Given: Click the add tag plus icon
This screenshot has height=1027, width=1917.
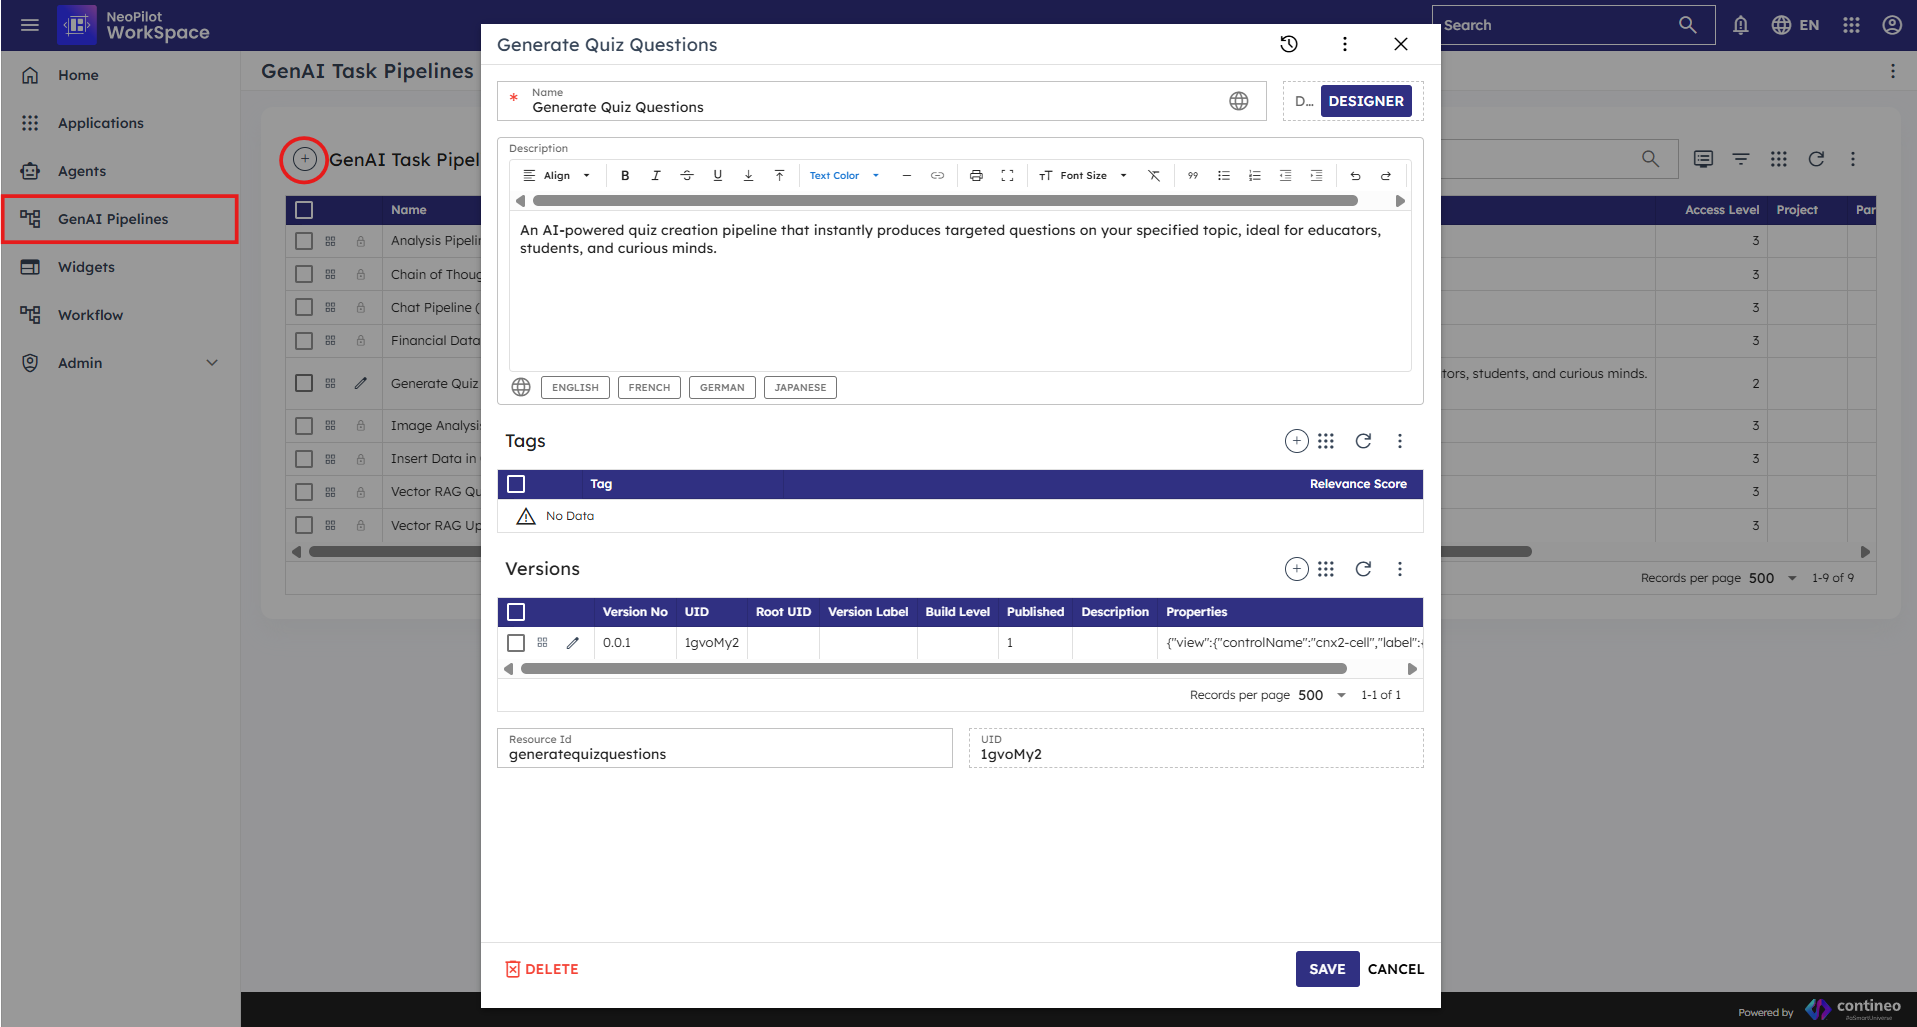Looking at the screenshot, I should (1296, 441).
